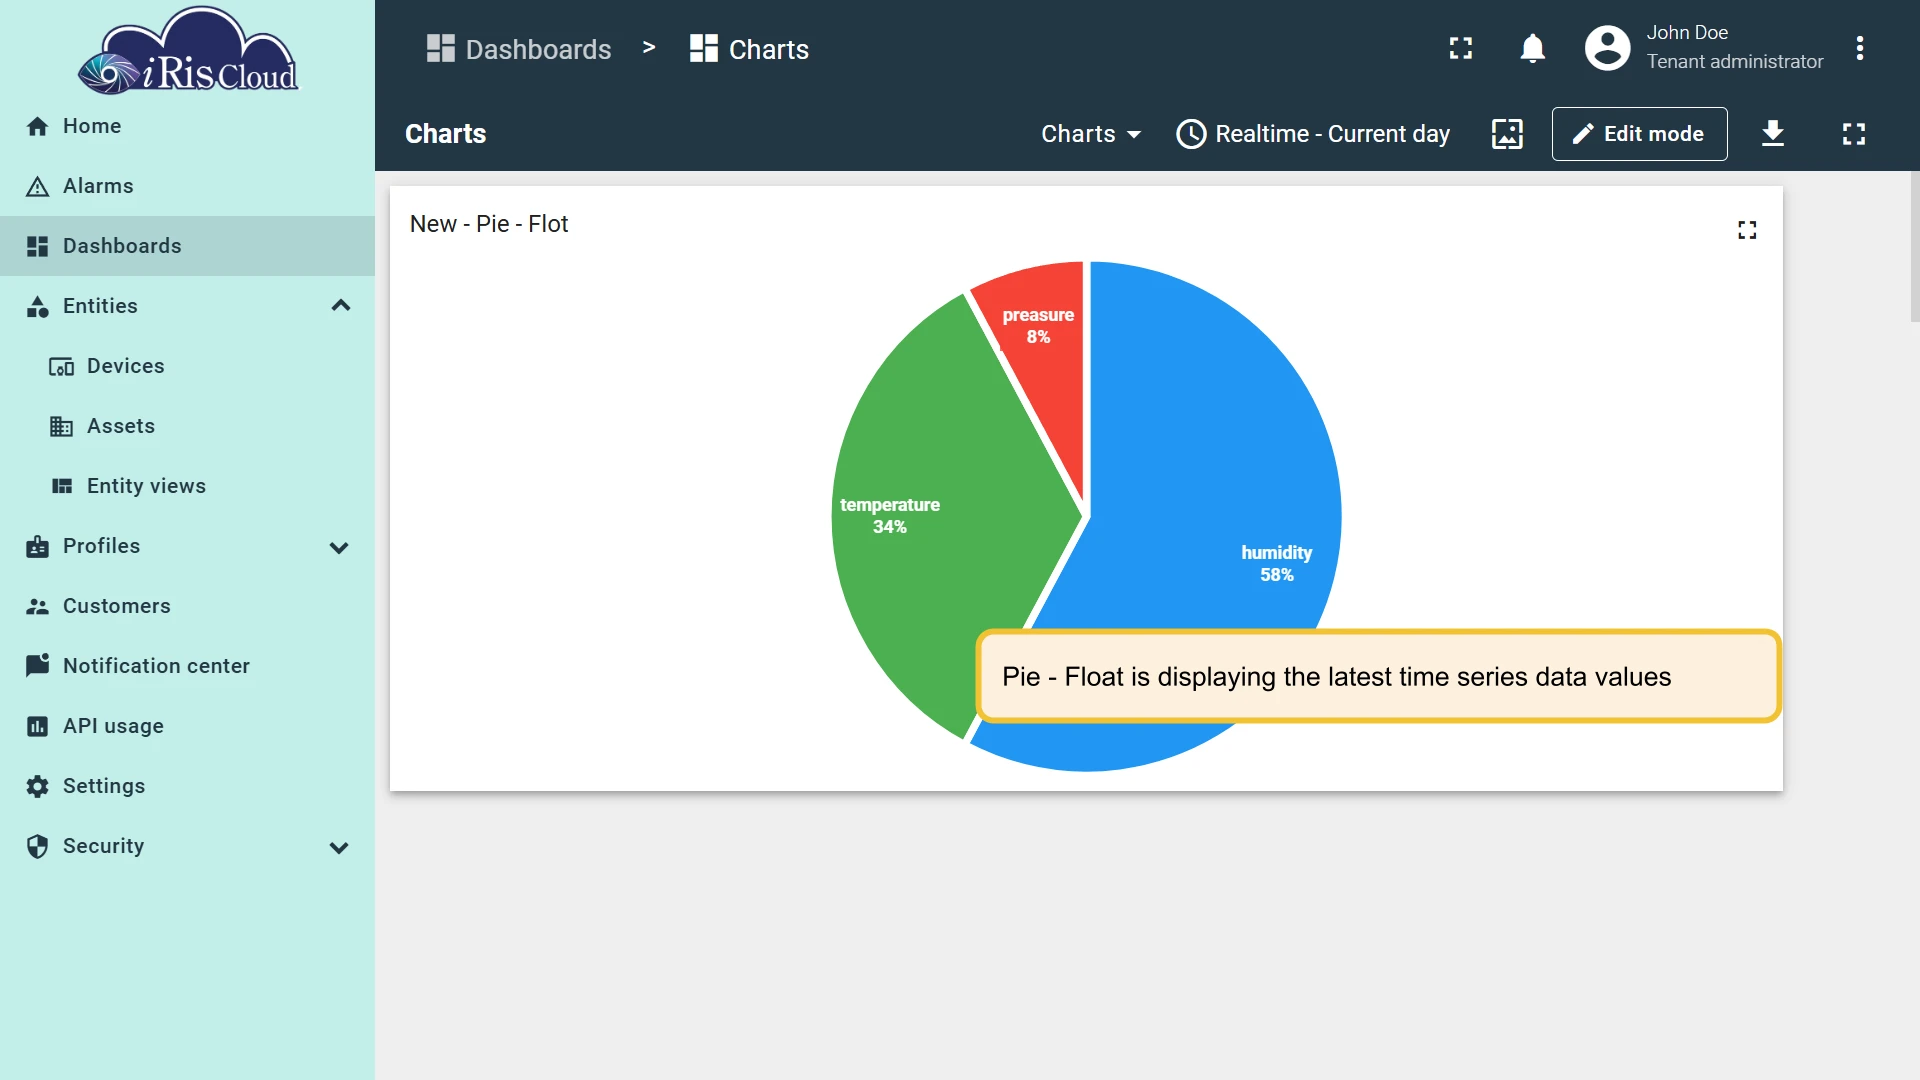
Task: Click the Charts breadcrumb
Action: pyautogui.click(x=748, y=49)
